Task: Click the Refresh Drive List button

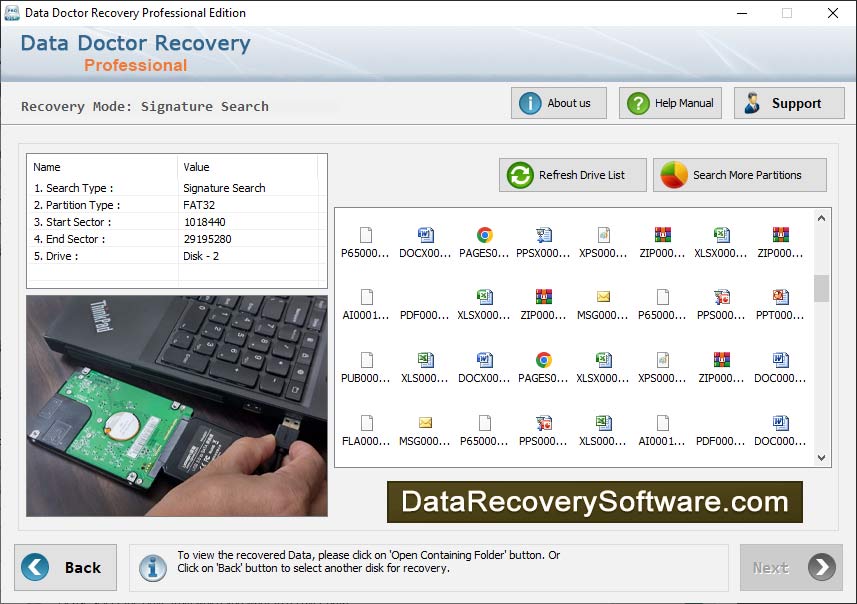Action: click(x=572, y=174)
